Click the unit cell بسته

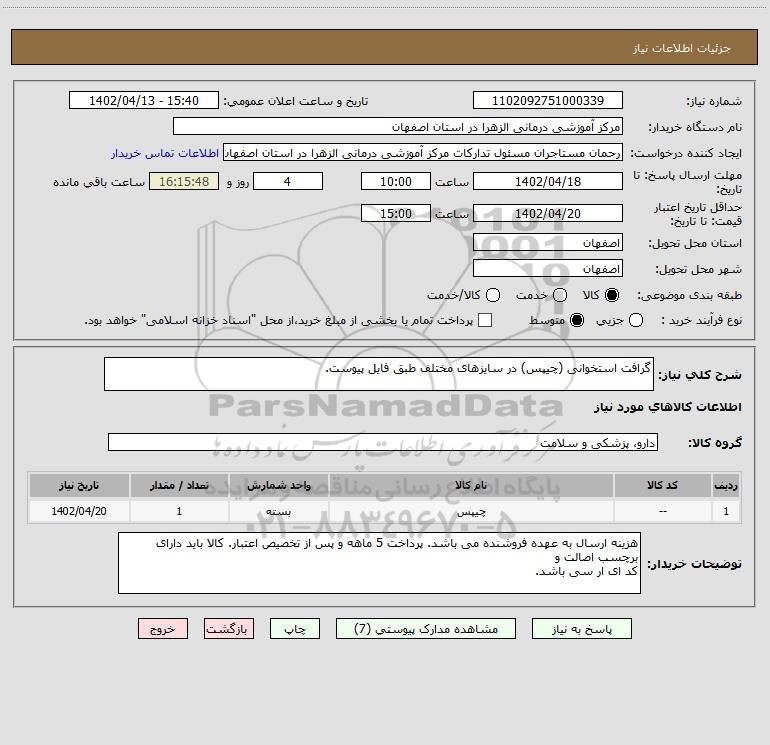278,511
